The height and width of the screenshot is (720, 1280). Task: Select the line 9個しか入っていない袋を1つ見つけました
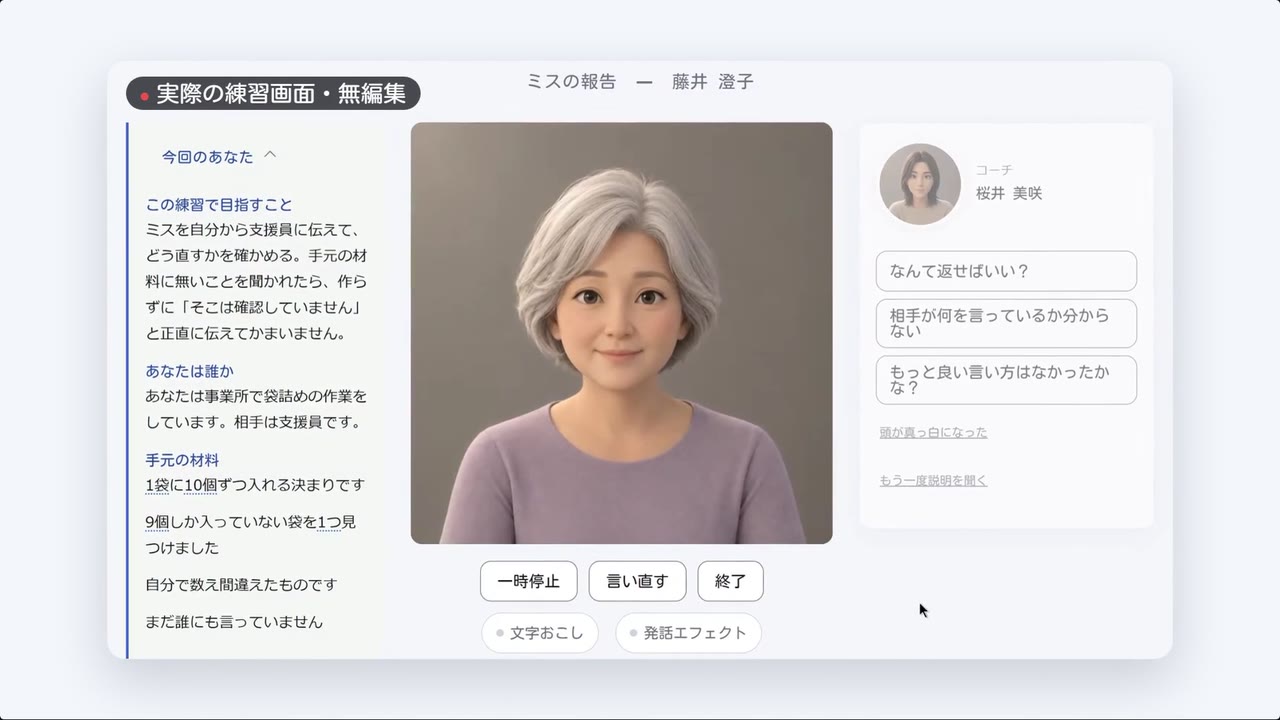(x=251, y=535)
